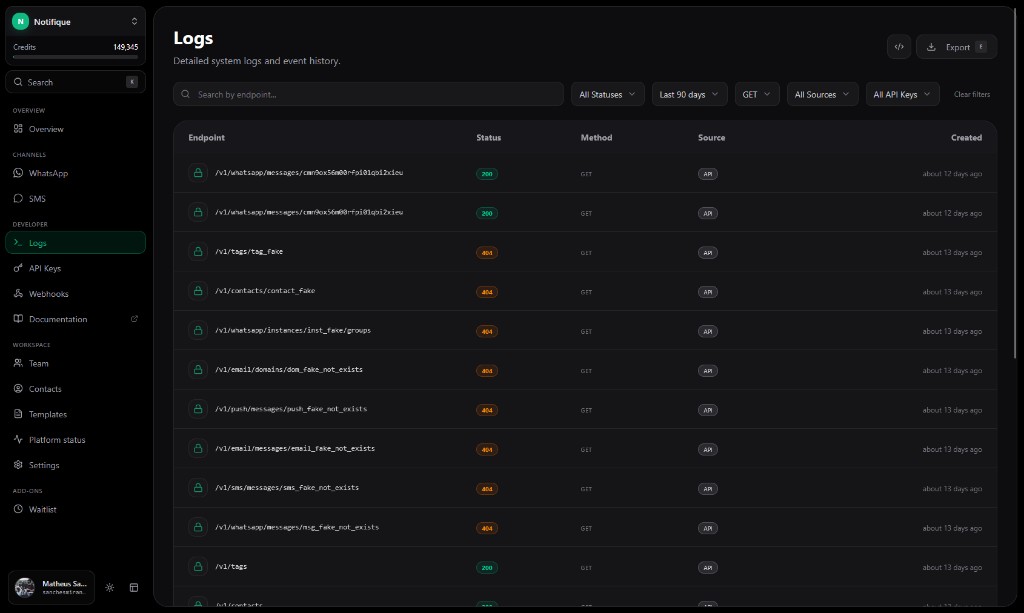1024x613 pixels.
Task: Toggle light theme with sun icon
Action: [110, 587]
